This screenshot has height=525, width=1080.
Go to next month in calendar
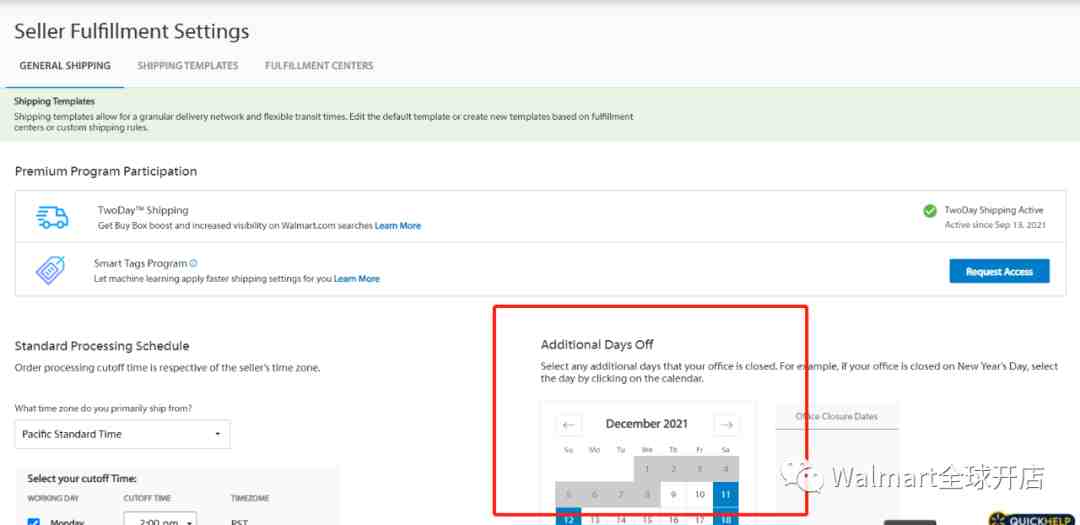(x=726, y=424)
